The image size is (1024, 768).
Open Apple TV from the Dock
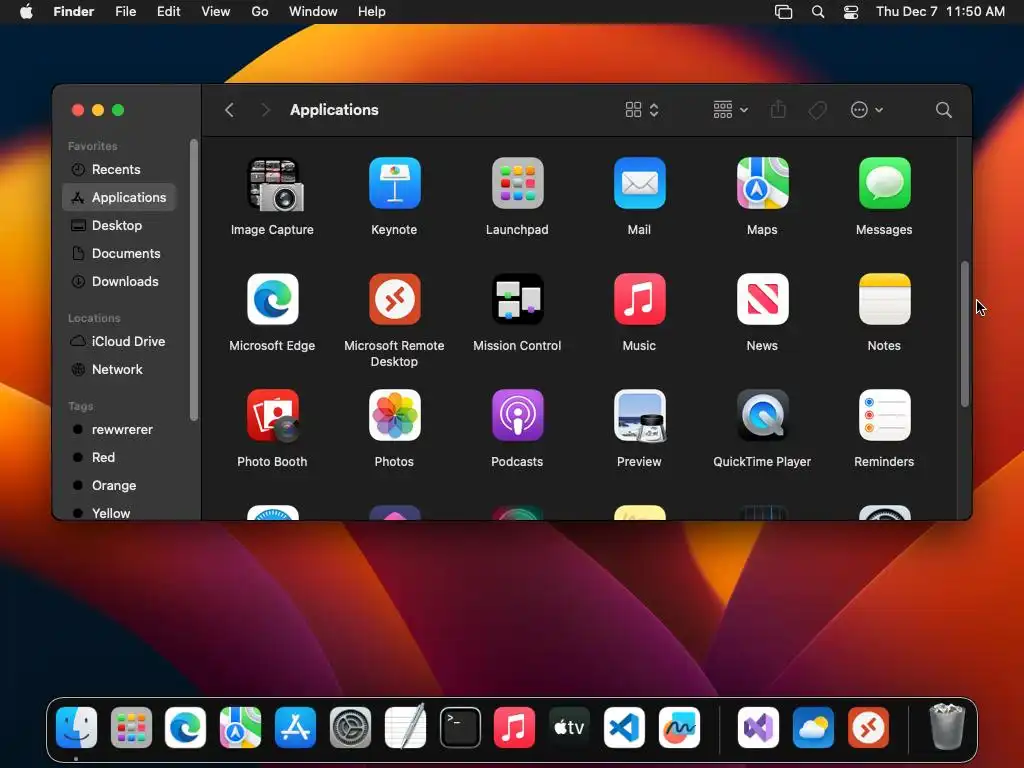click(x=569, y=727)
